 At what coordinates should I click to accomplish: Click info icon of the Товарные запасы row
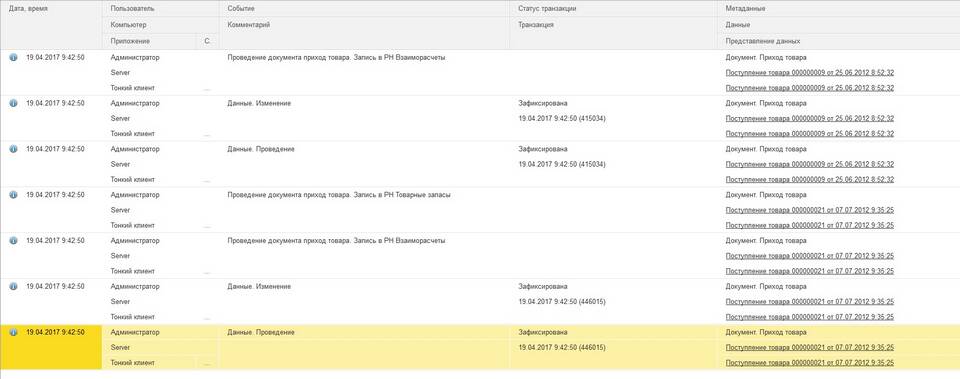click(x=13, y=195)
